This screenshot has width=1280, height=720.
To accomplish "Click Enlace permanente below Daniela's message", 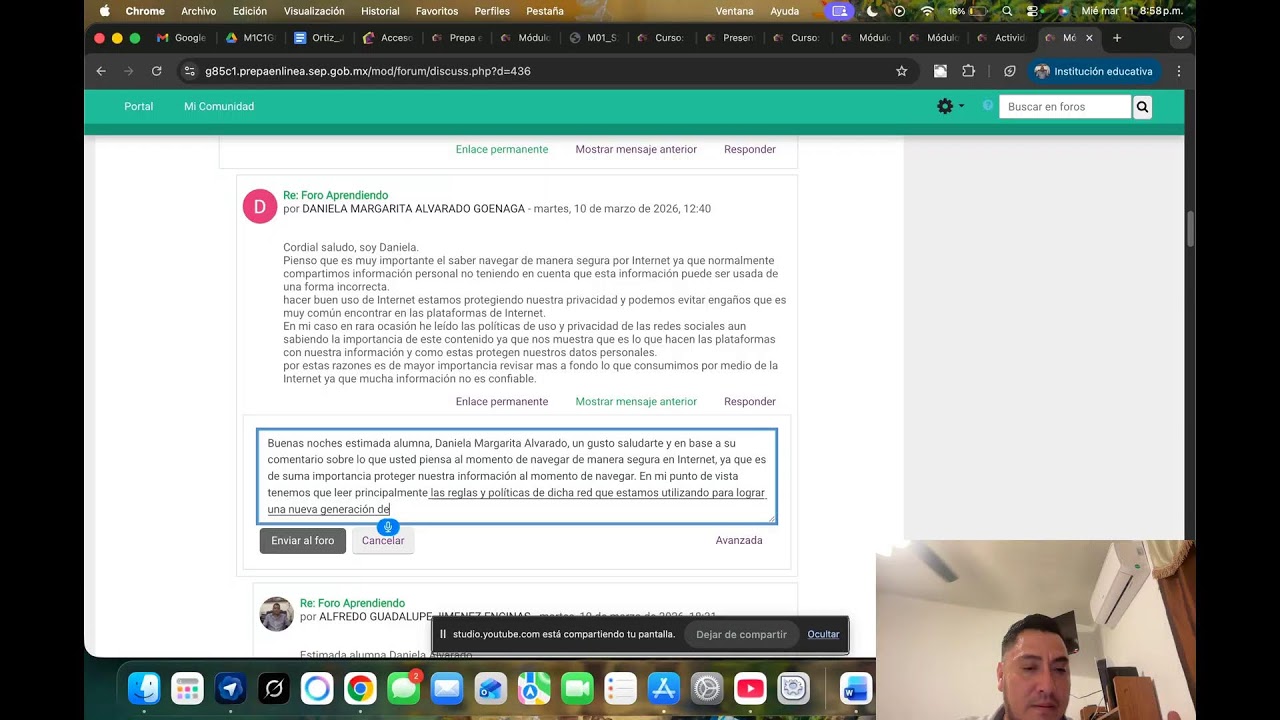I will click(502, 401).
